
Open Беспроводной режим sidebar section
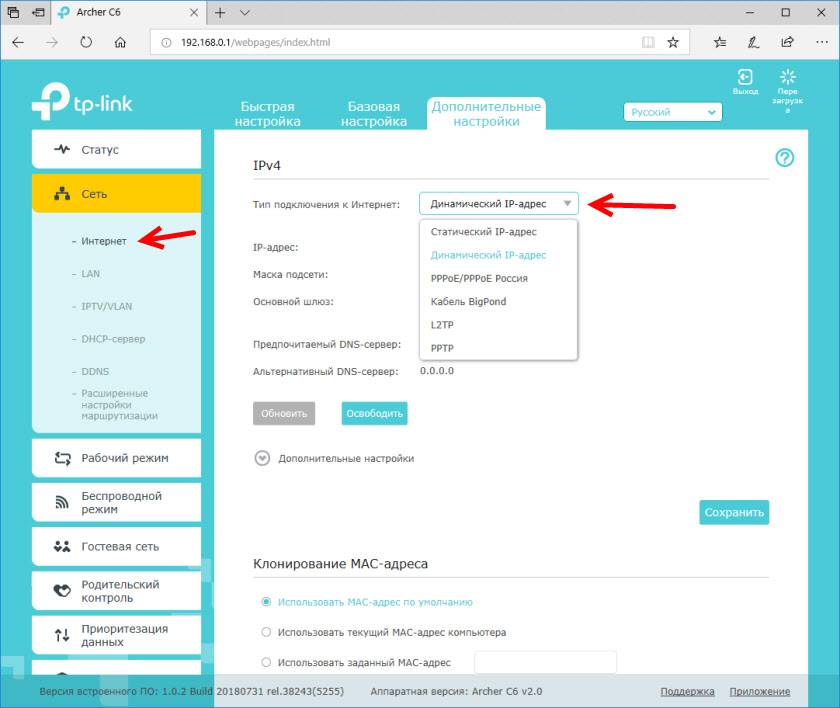[x=116, y=502]
